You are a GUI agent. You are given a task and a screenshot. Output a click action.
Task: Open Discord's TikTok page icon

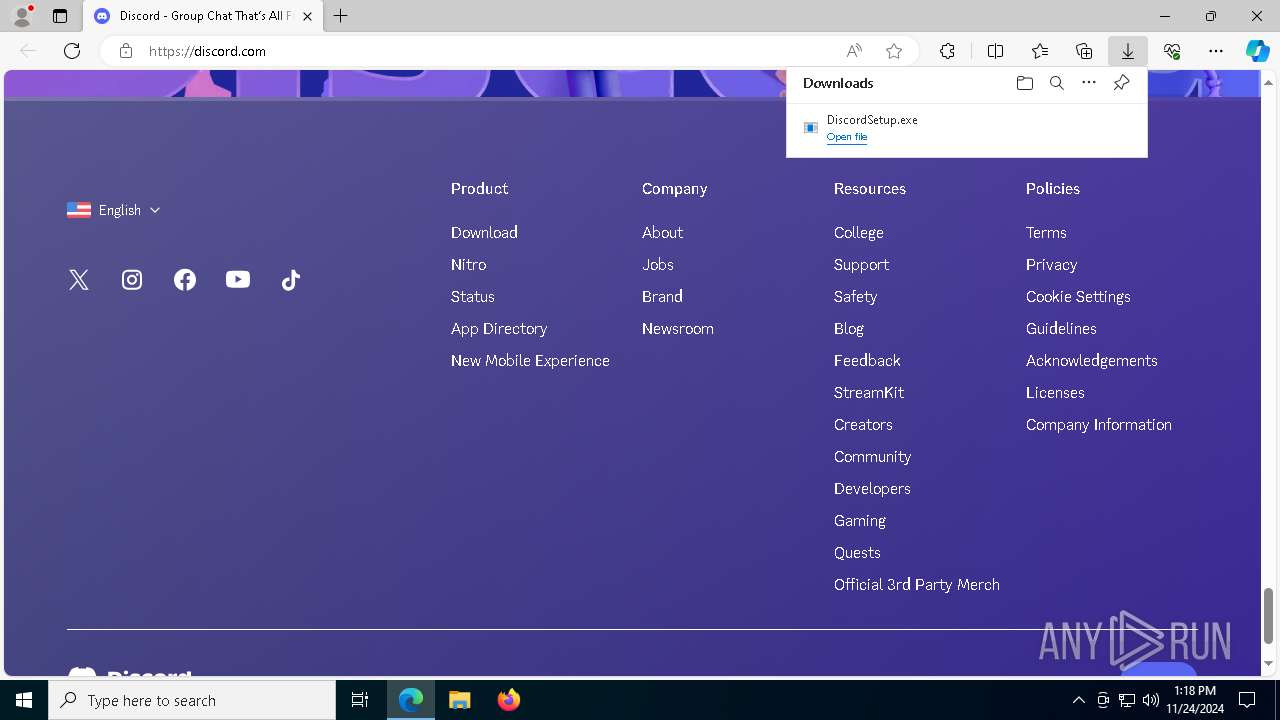pos(291,280)
